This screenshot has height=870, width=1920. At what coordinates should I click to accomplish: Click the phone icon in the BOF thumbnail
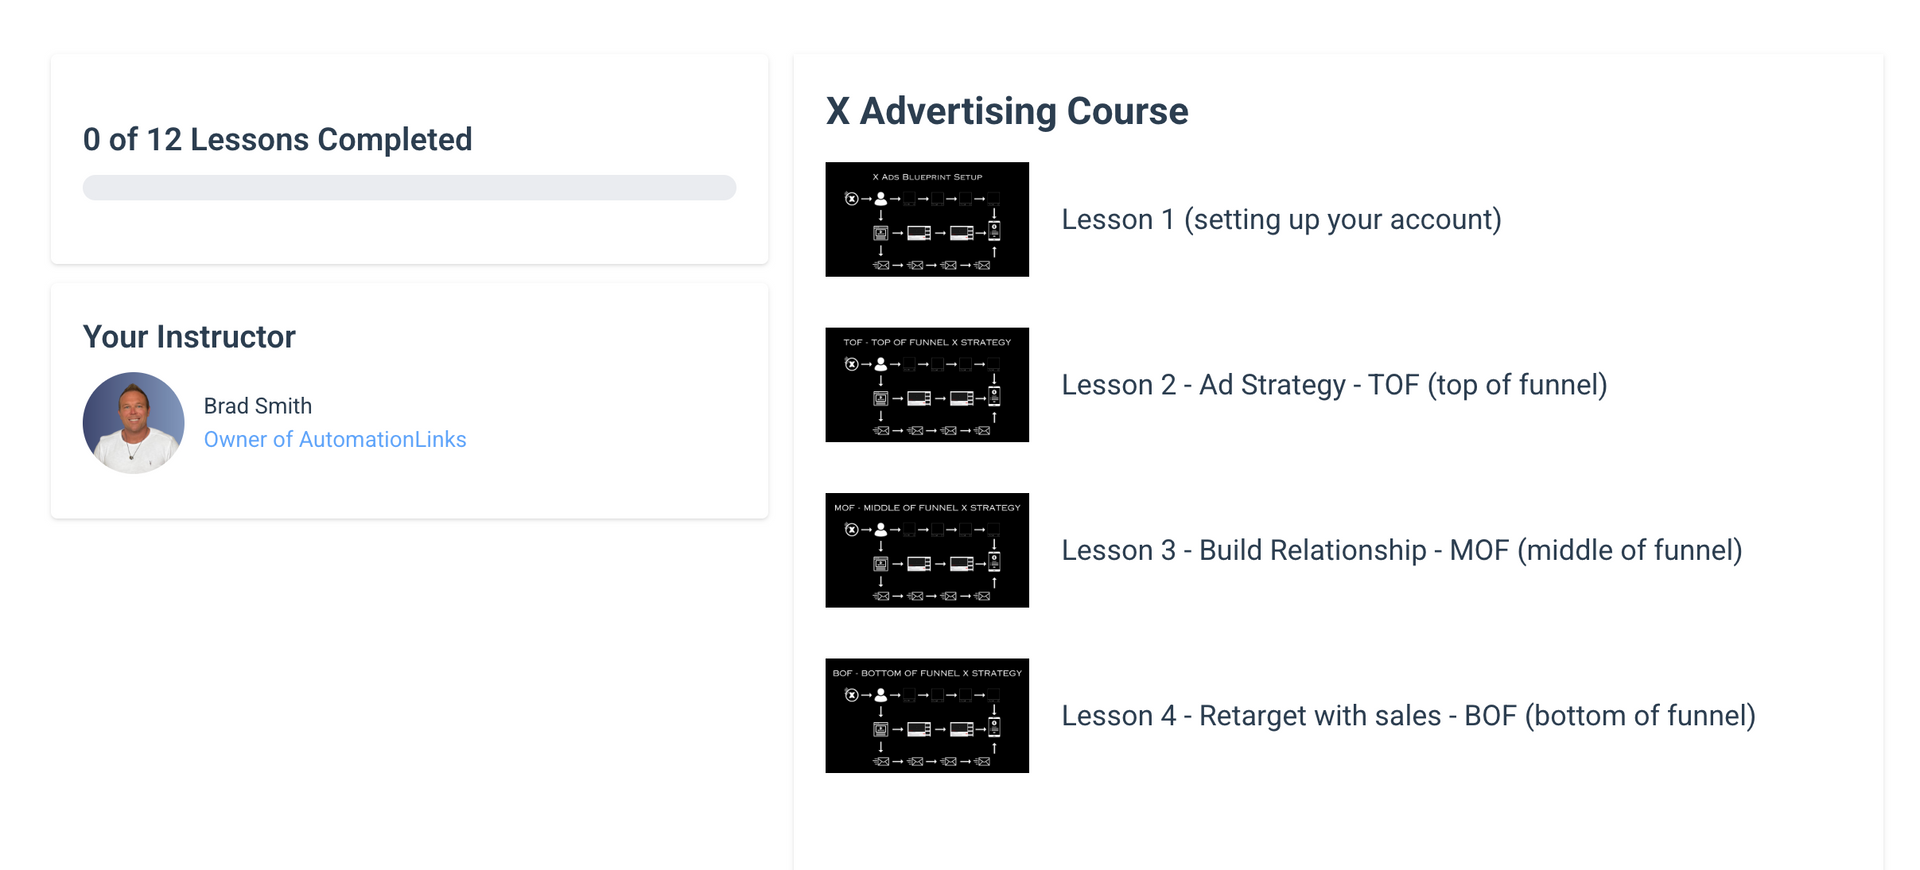996,727
